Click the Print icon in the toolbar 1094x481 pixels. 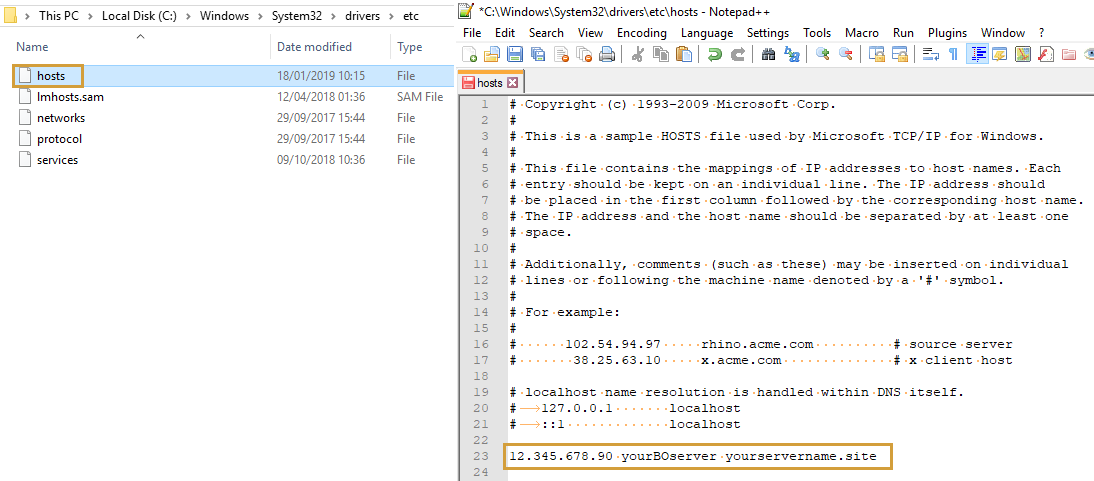607,55
